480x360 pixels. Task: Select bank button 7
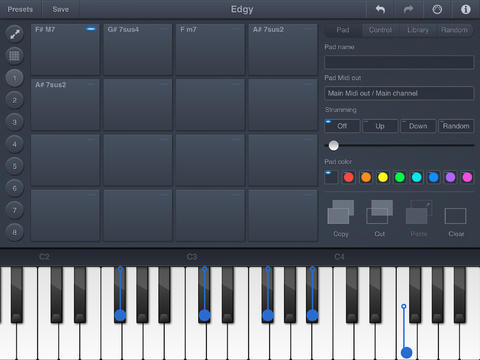point(14,210)
